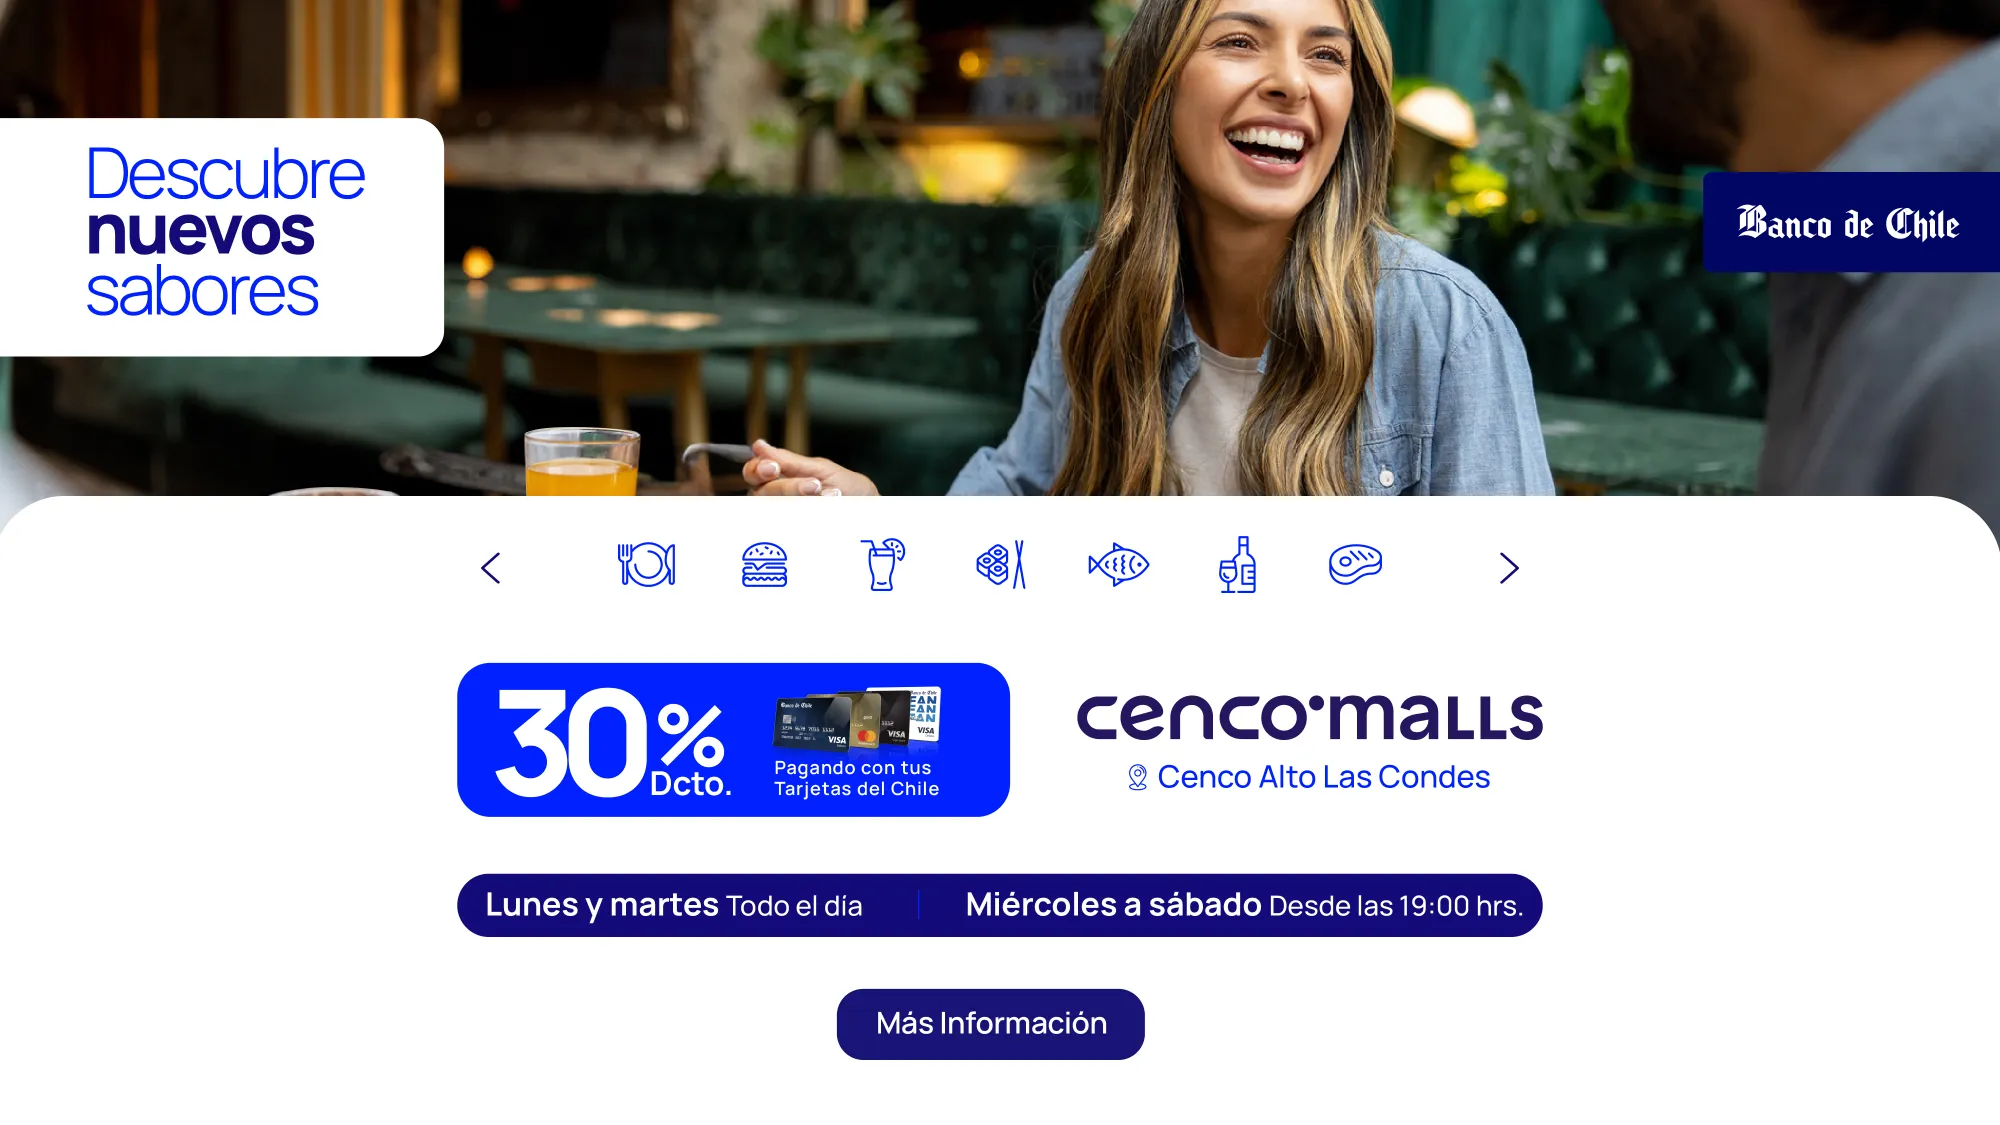Go to previous categories with left chevron

tap(490, 568)
